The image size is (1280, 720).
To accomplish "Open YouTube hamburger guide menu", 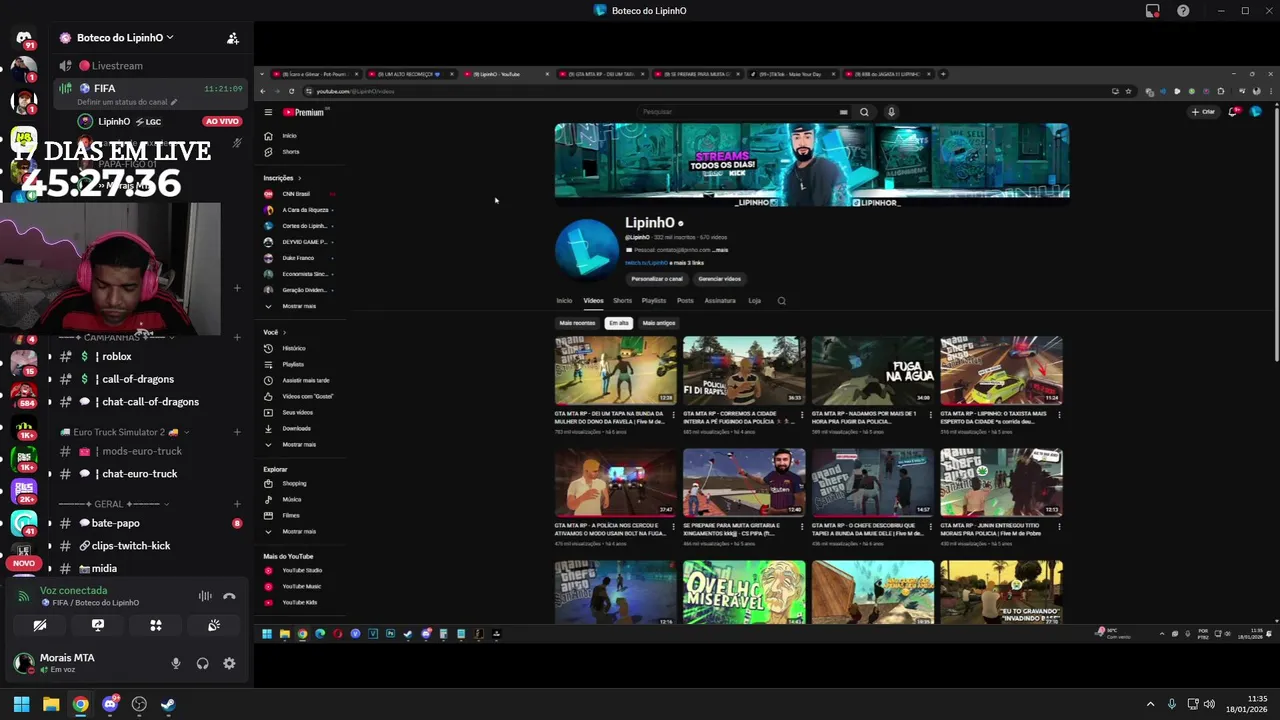I will [x=268, y=112].
